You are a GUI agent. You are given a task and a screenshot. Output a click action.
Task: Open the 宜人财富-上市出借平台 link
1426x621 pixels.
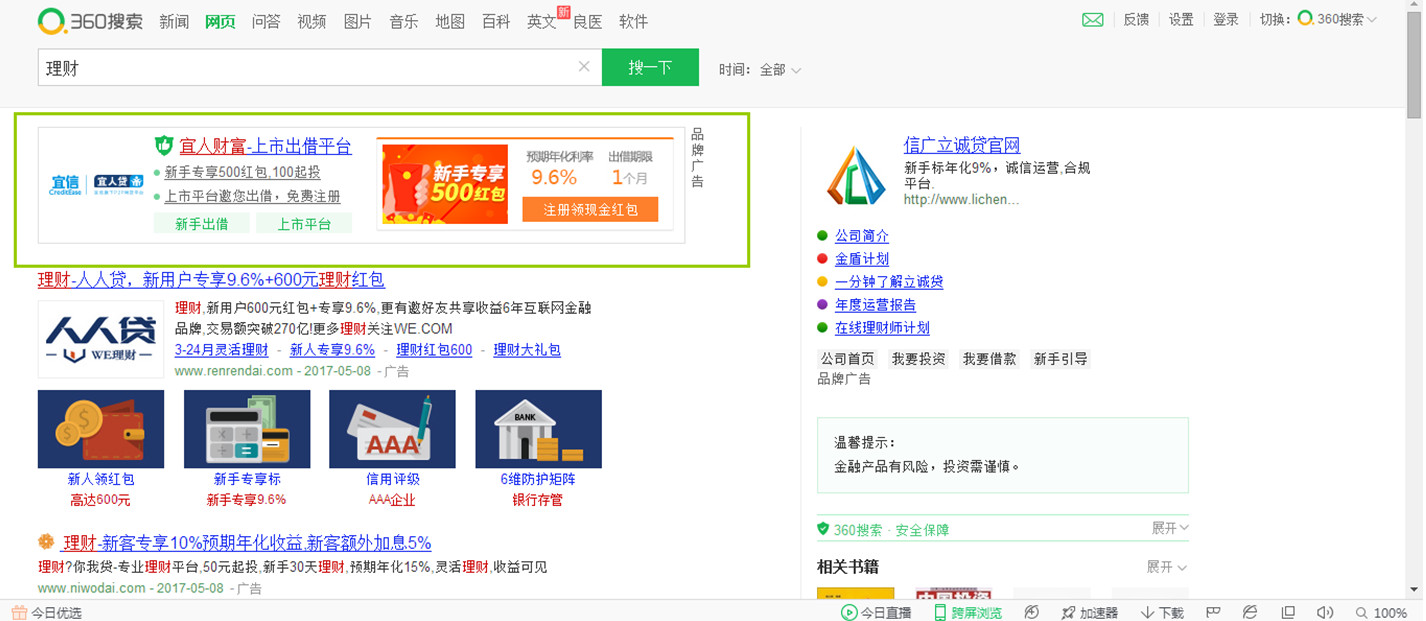265,146
